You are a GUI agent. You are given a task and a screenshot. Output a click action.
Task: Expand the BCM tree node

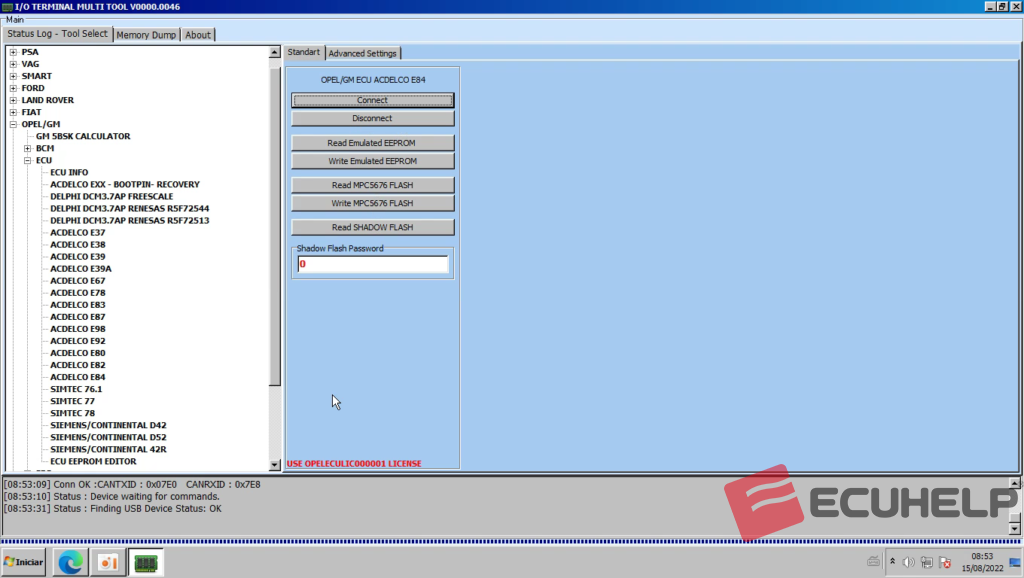click(x=27, y=148)
